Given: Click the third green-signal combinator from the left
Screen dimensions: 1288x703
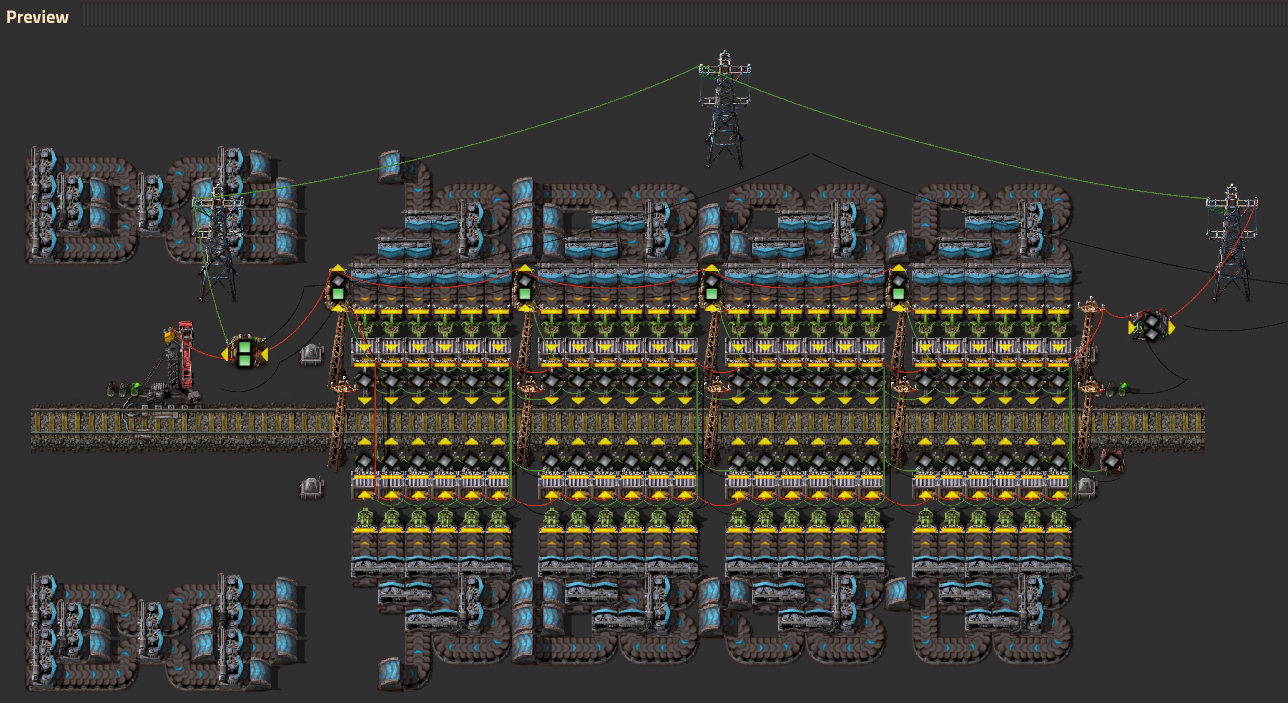Looking at the screenshot, I should [x=711, y=289].
